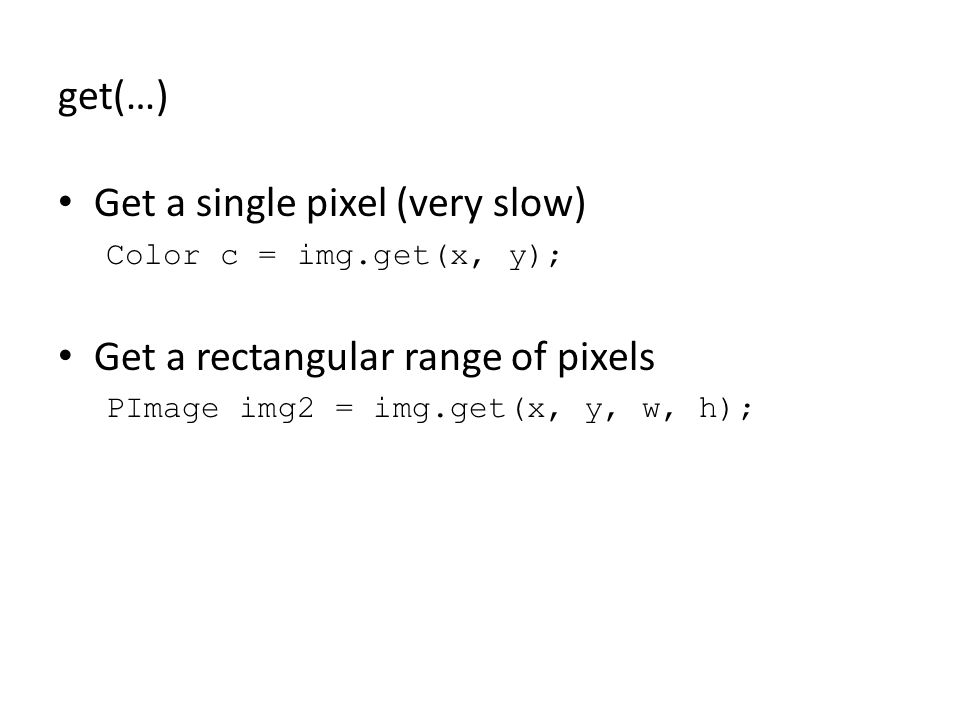960x720 pixels.
Task: Click the second bullet point marker
Action: [x=66, y=355]
